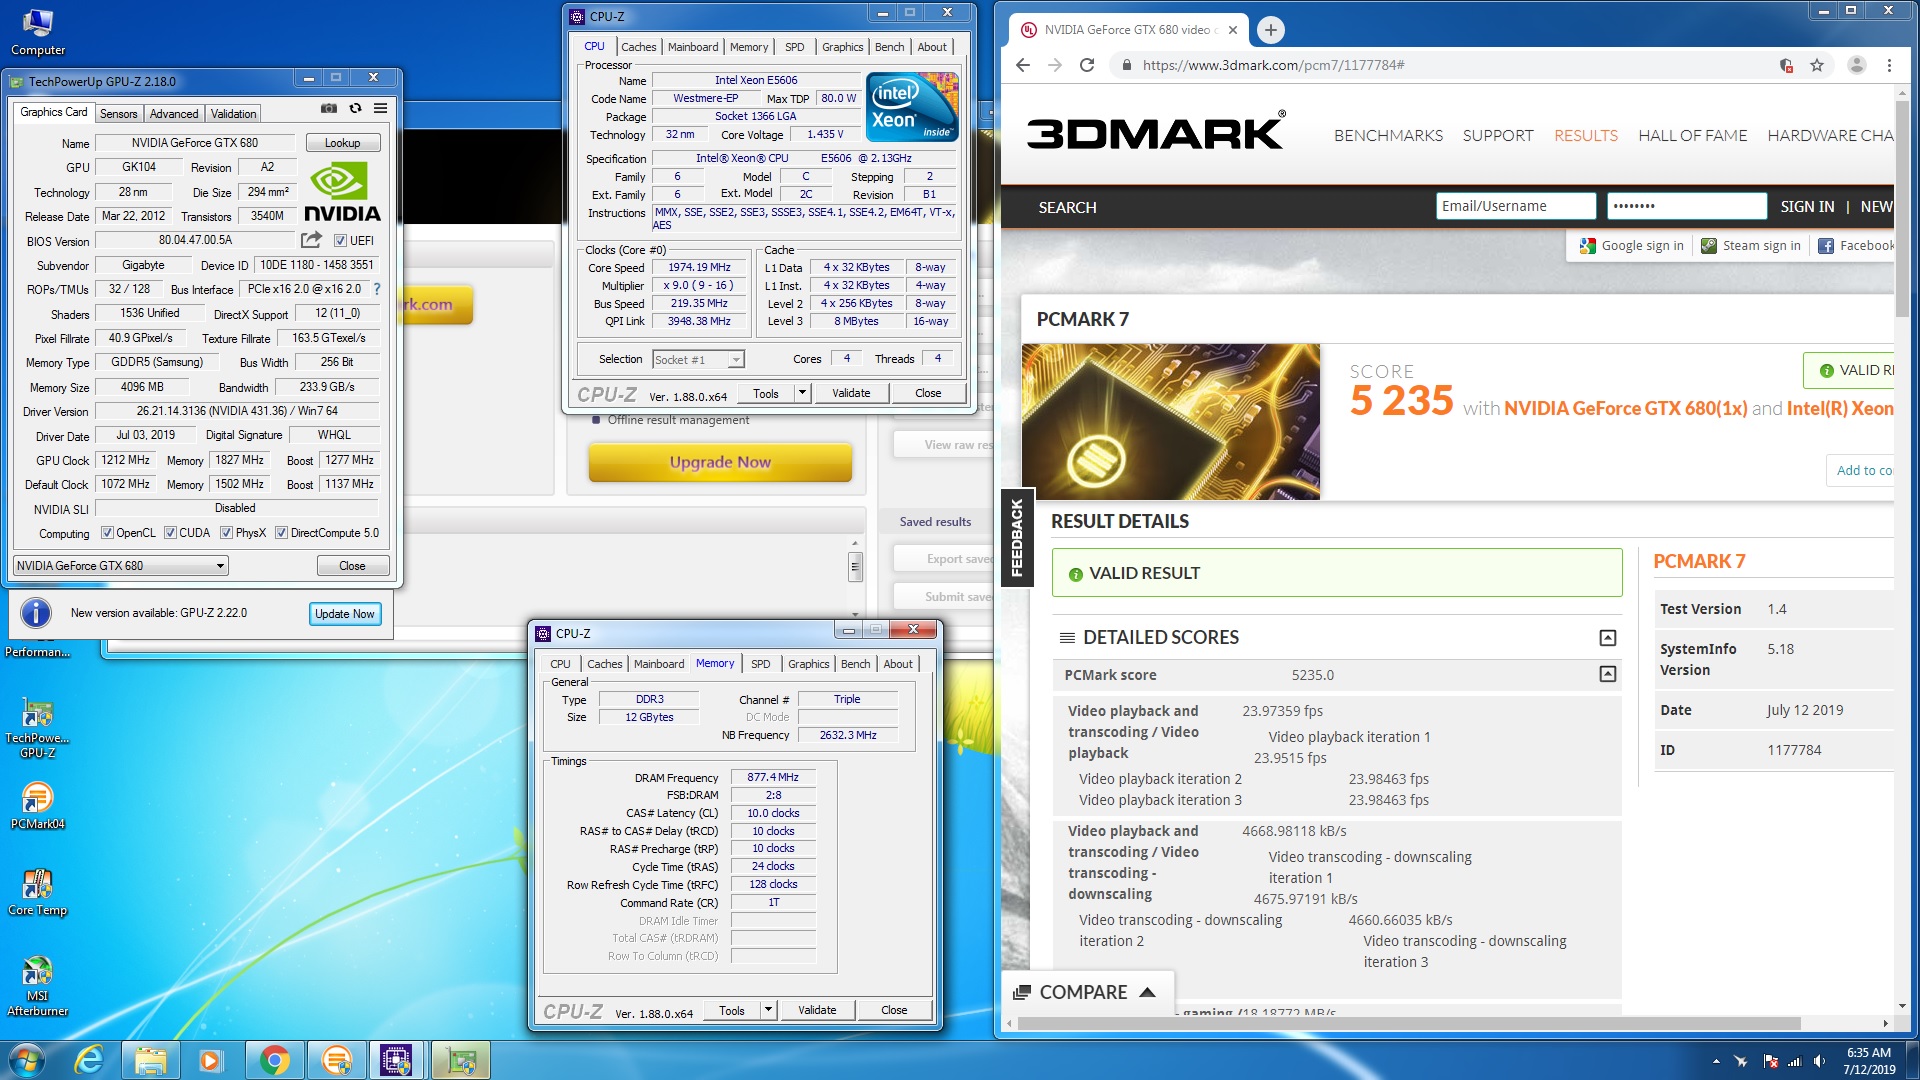
Task: Open the Tools dropdown arrow in CPU-Z CPU window
Action: 802,393
